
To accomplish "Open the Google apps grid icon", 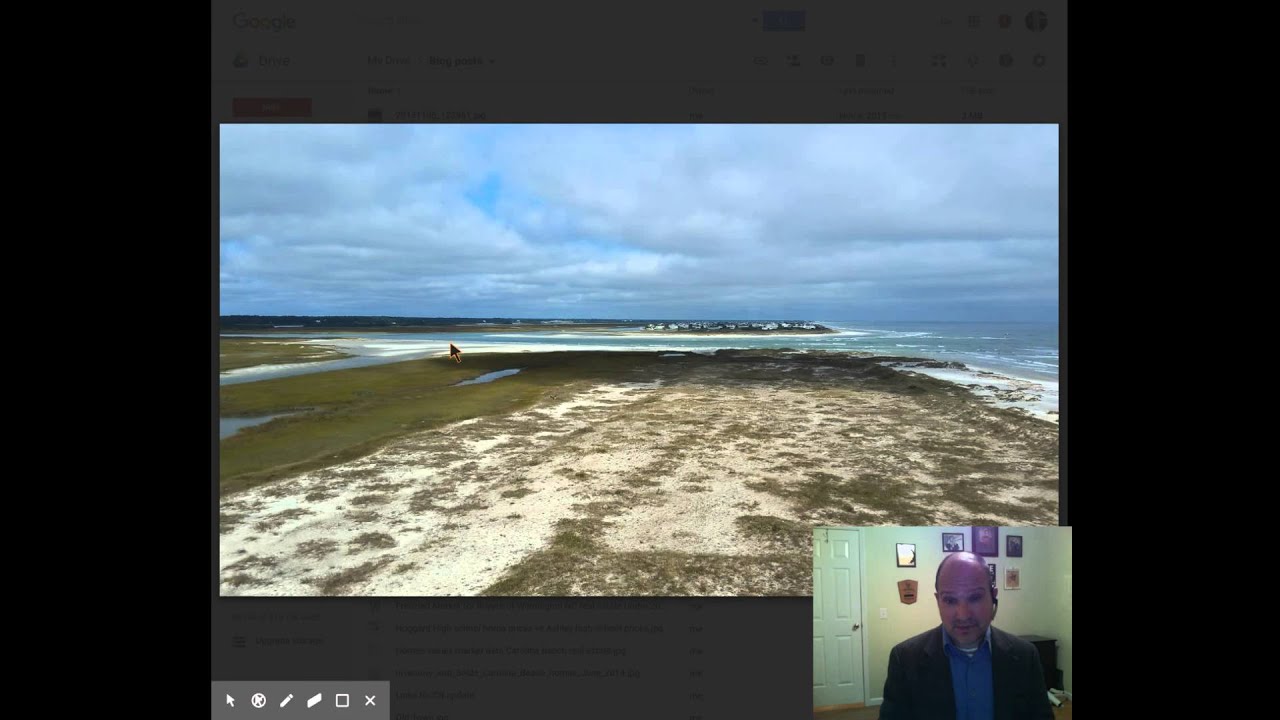I will pos(973,21).
